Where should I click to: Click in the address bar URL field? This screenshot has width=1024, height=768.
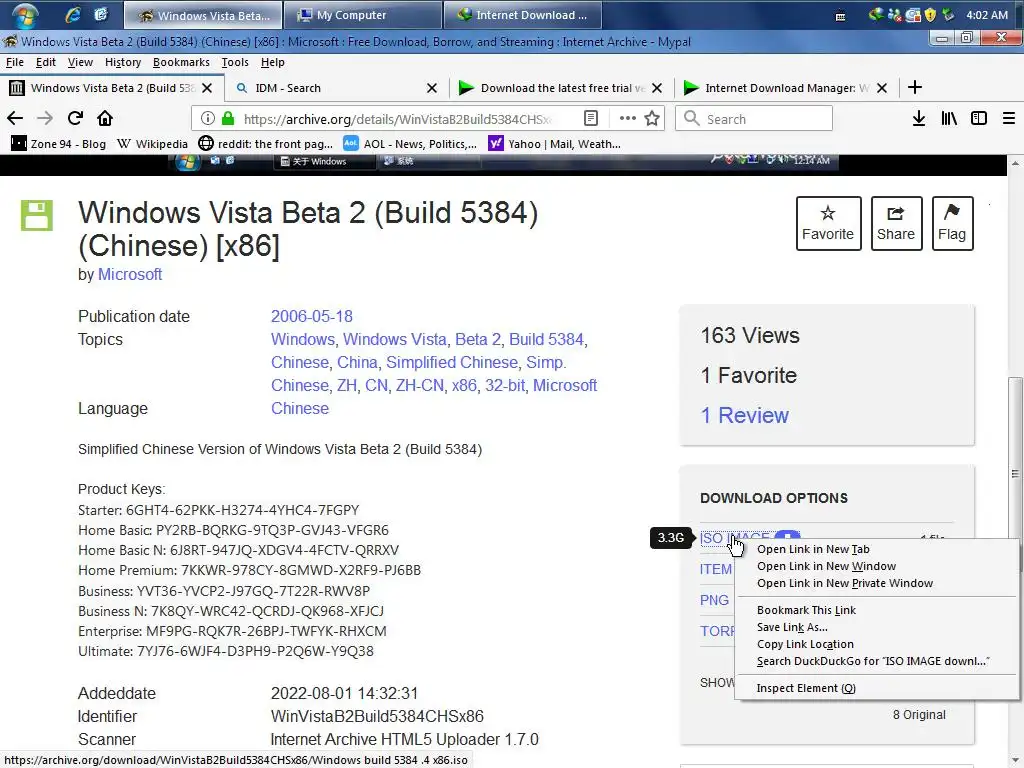point(398,119)
